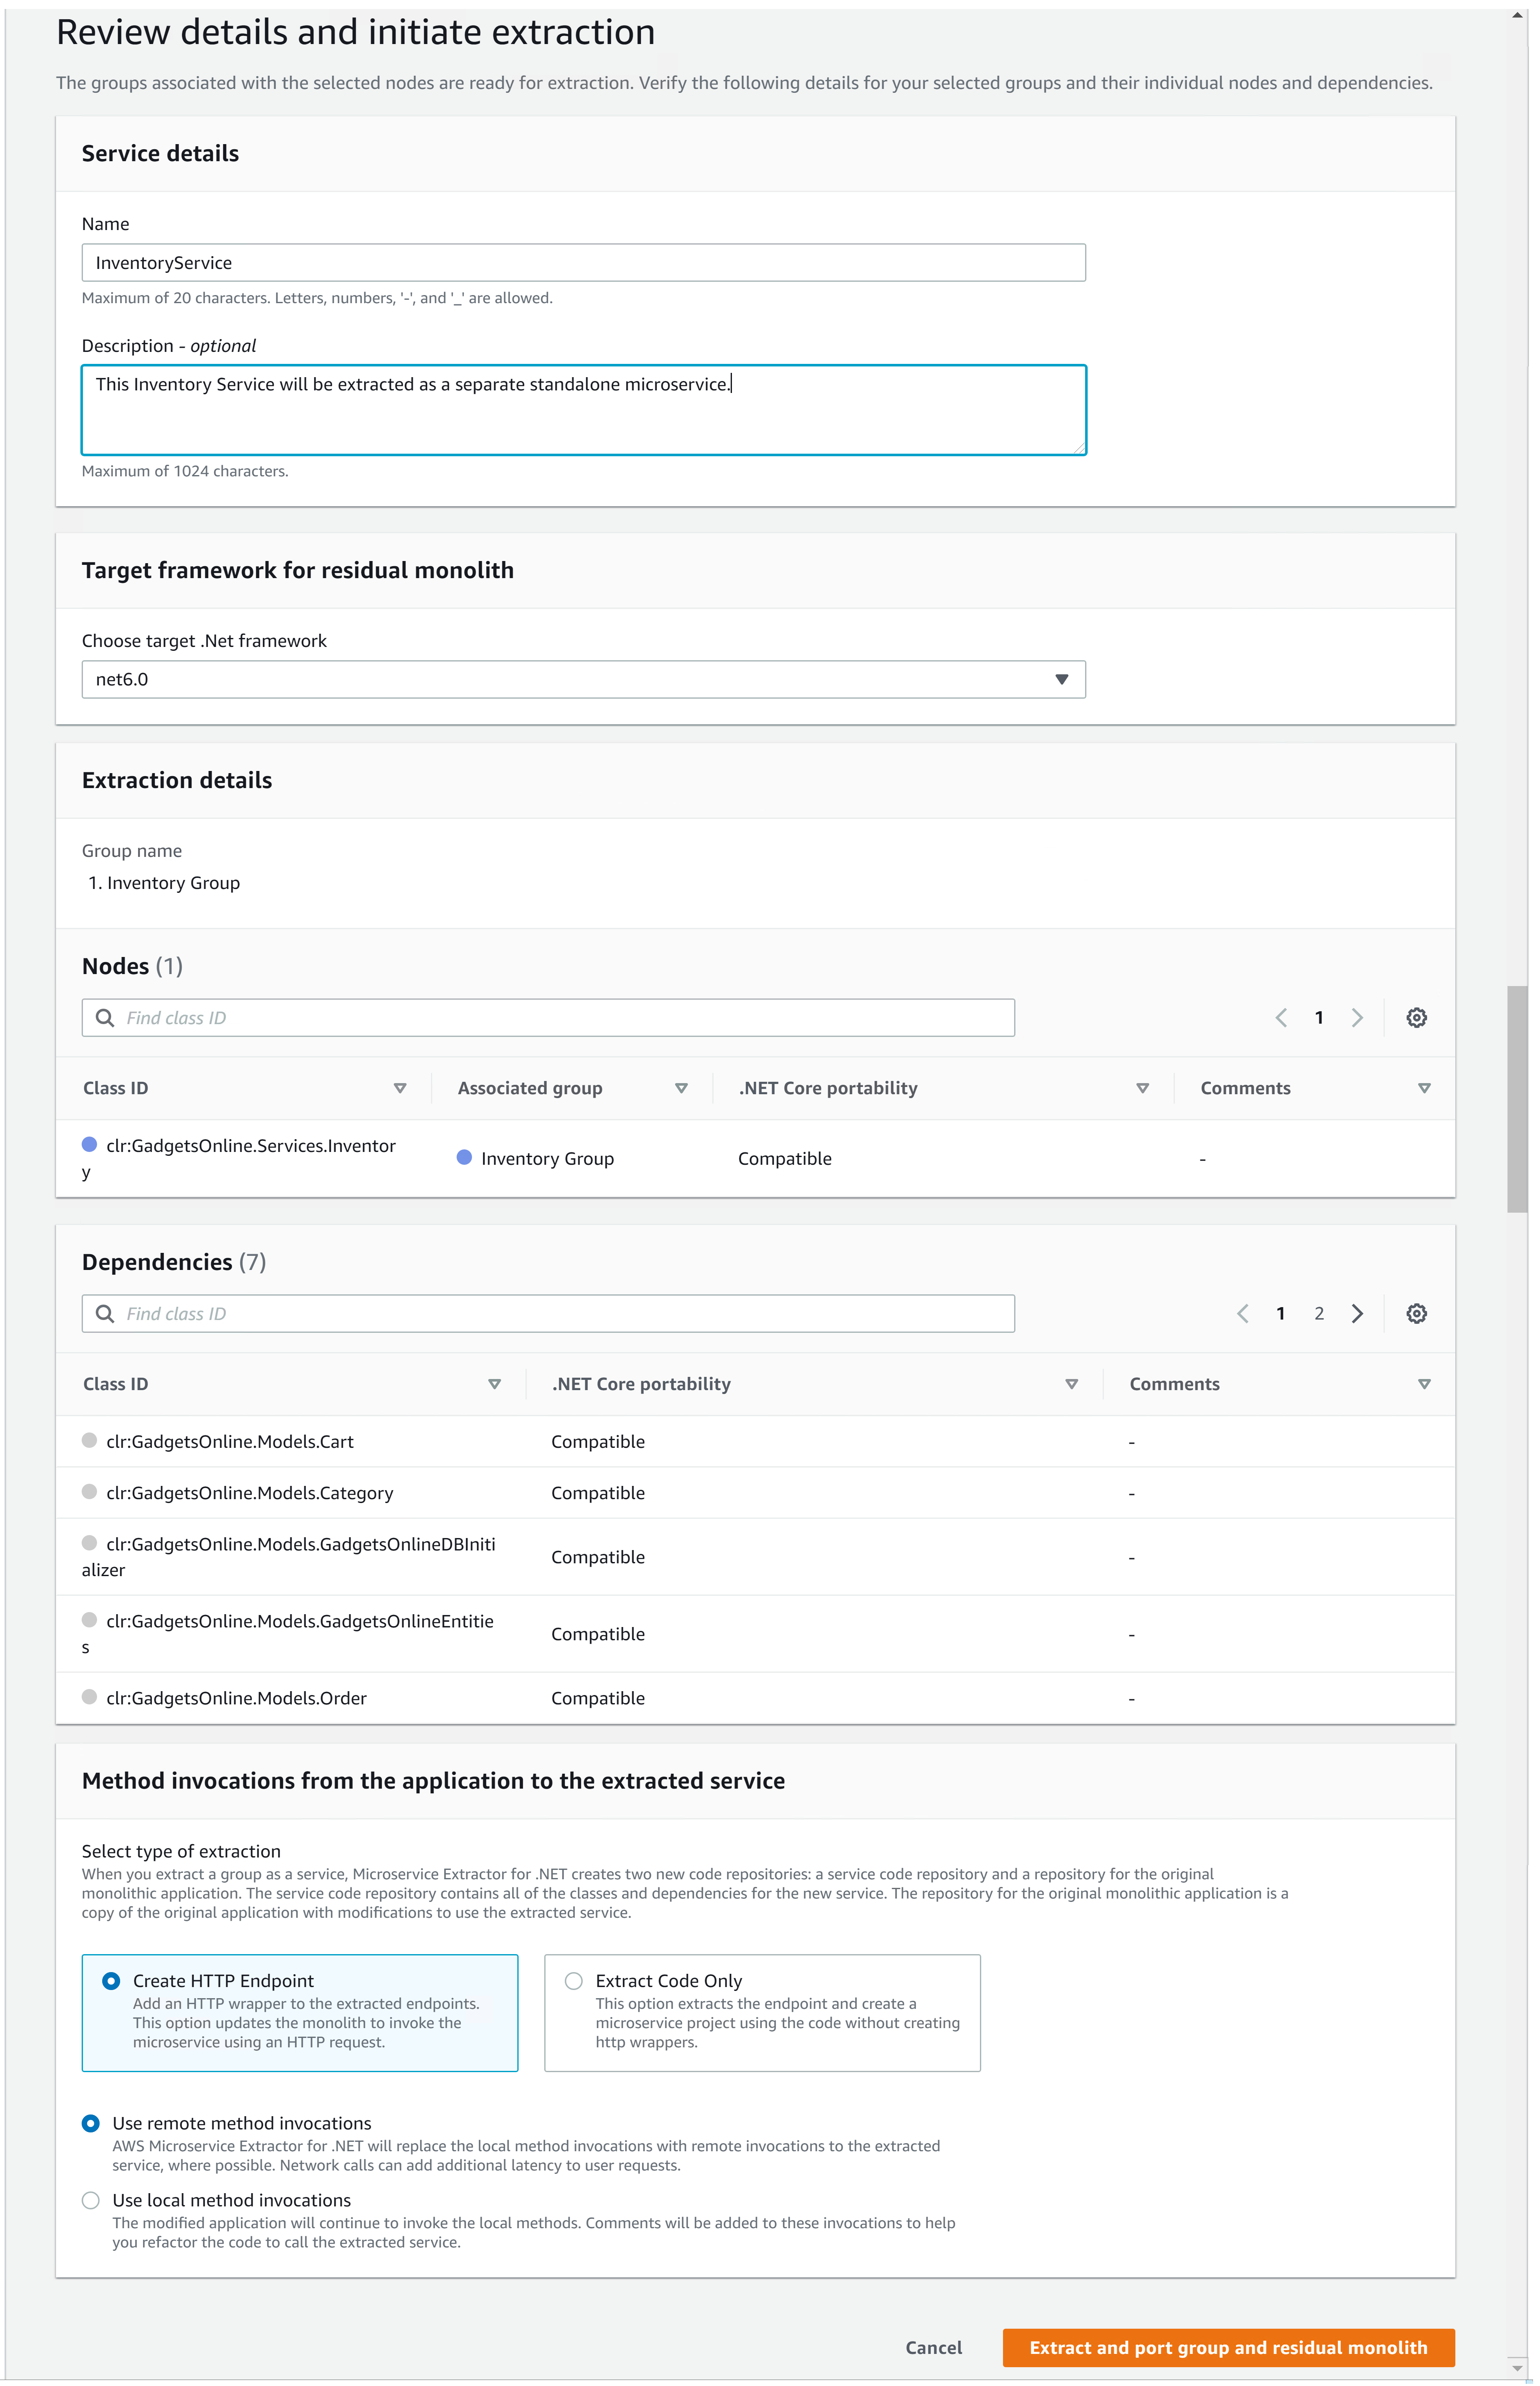Select Use local method invocations
1540x2386 pixels.
[x=91, y=2200]
